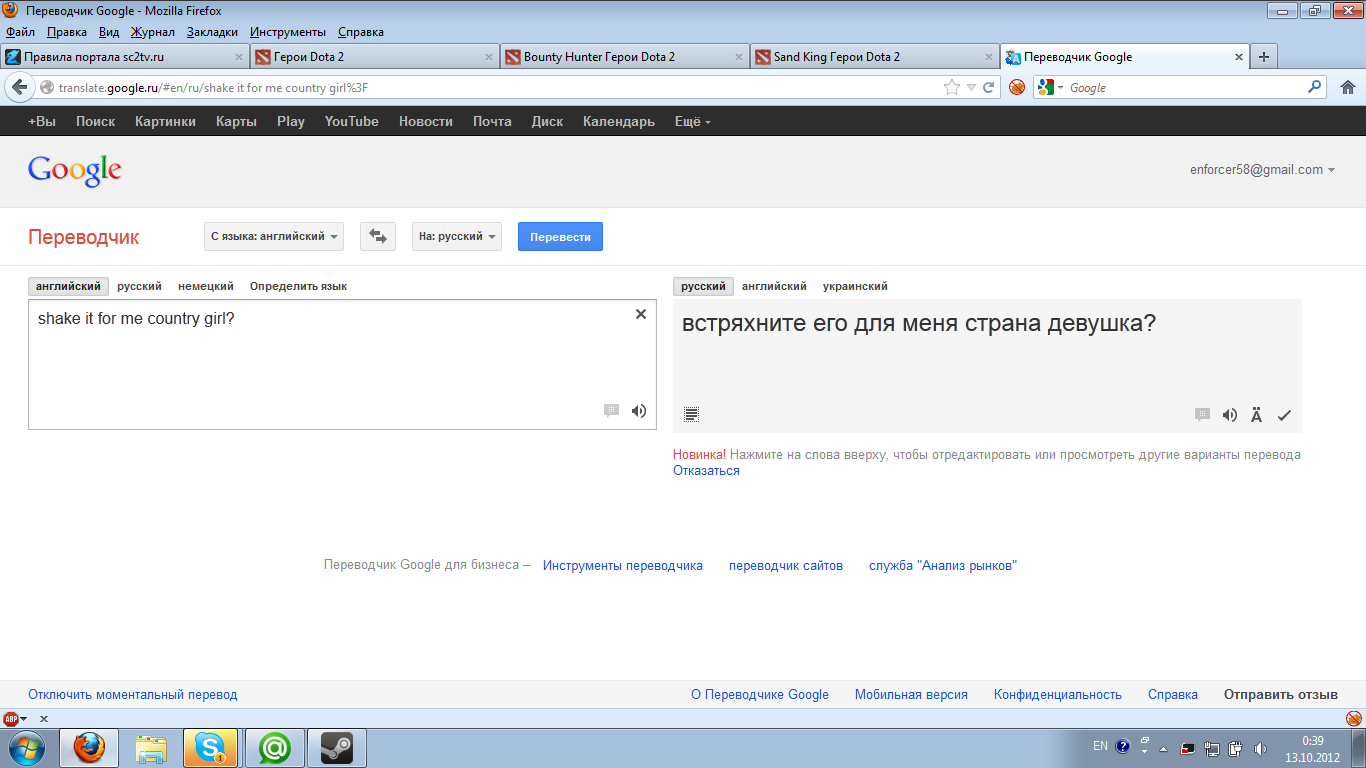Click translation comment bubble icon
1366x768 pixels.
(x=1202, y=415)
